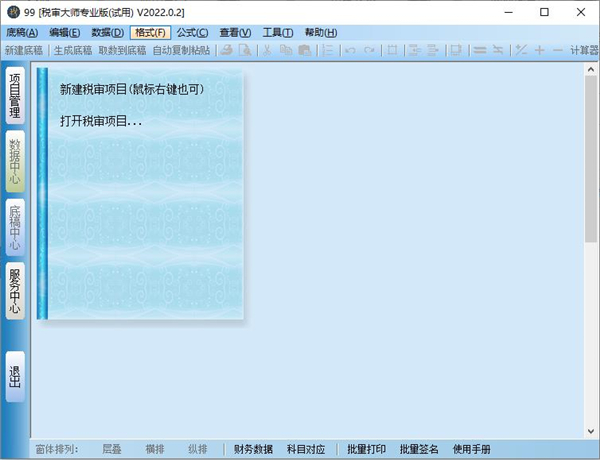
Task: Open the 帮助(H) menu
Action: 321,33
